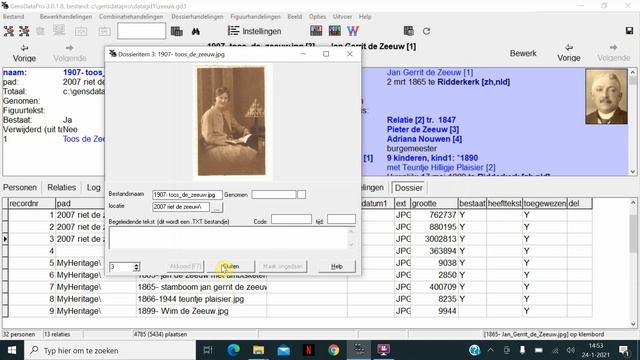
Task: Click the table grid icon beside search box
Action: (176, 31)
